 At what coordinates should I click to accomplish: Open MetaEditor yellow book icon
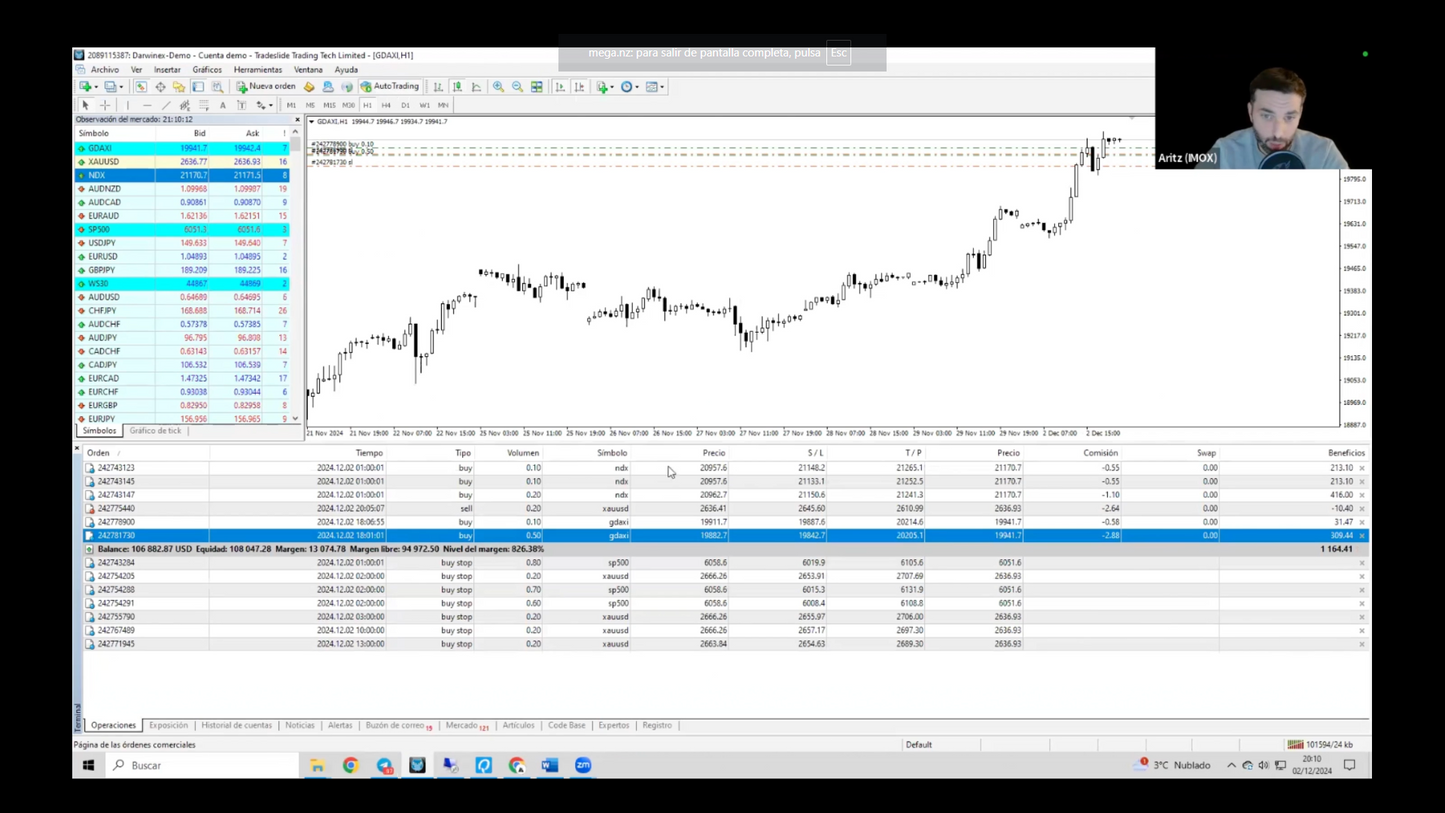tap(309, 87)
